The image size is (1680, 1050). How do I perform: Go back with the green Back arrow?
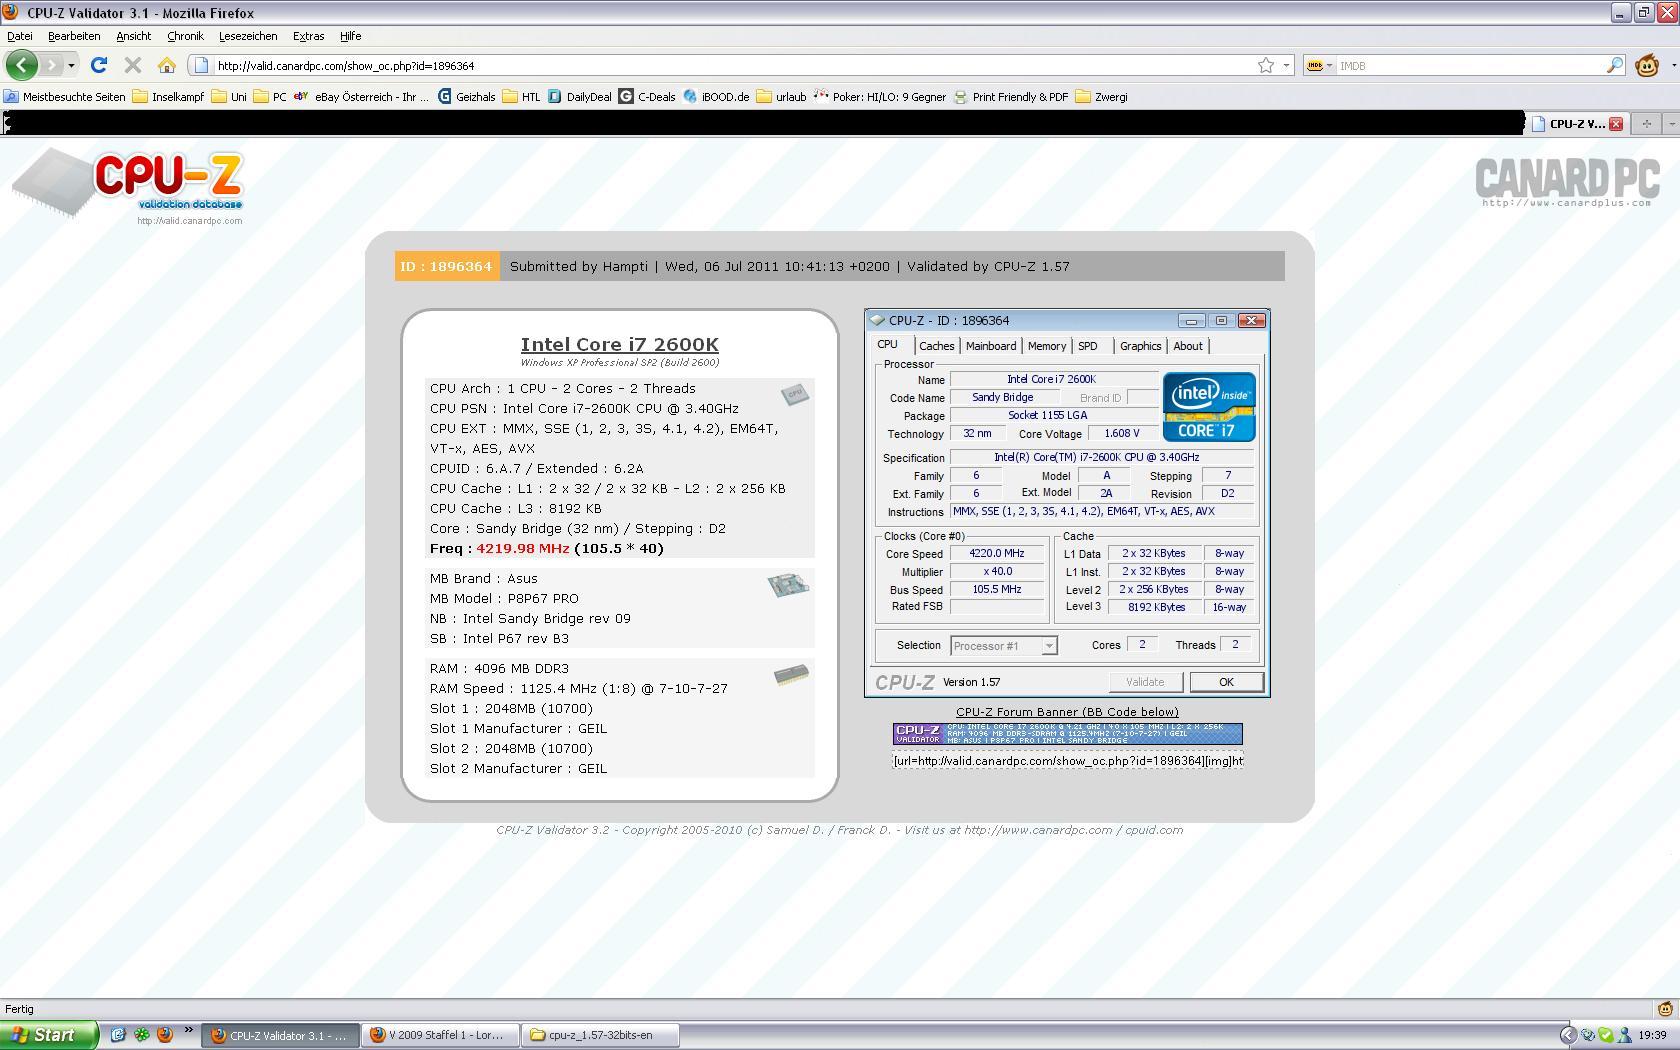(x=22, y=65)
